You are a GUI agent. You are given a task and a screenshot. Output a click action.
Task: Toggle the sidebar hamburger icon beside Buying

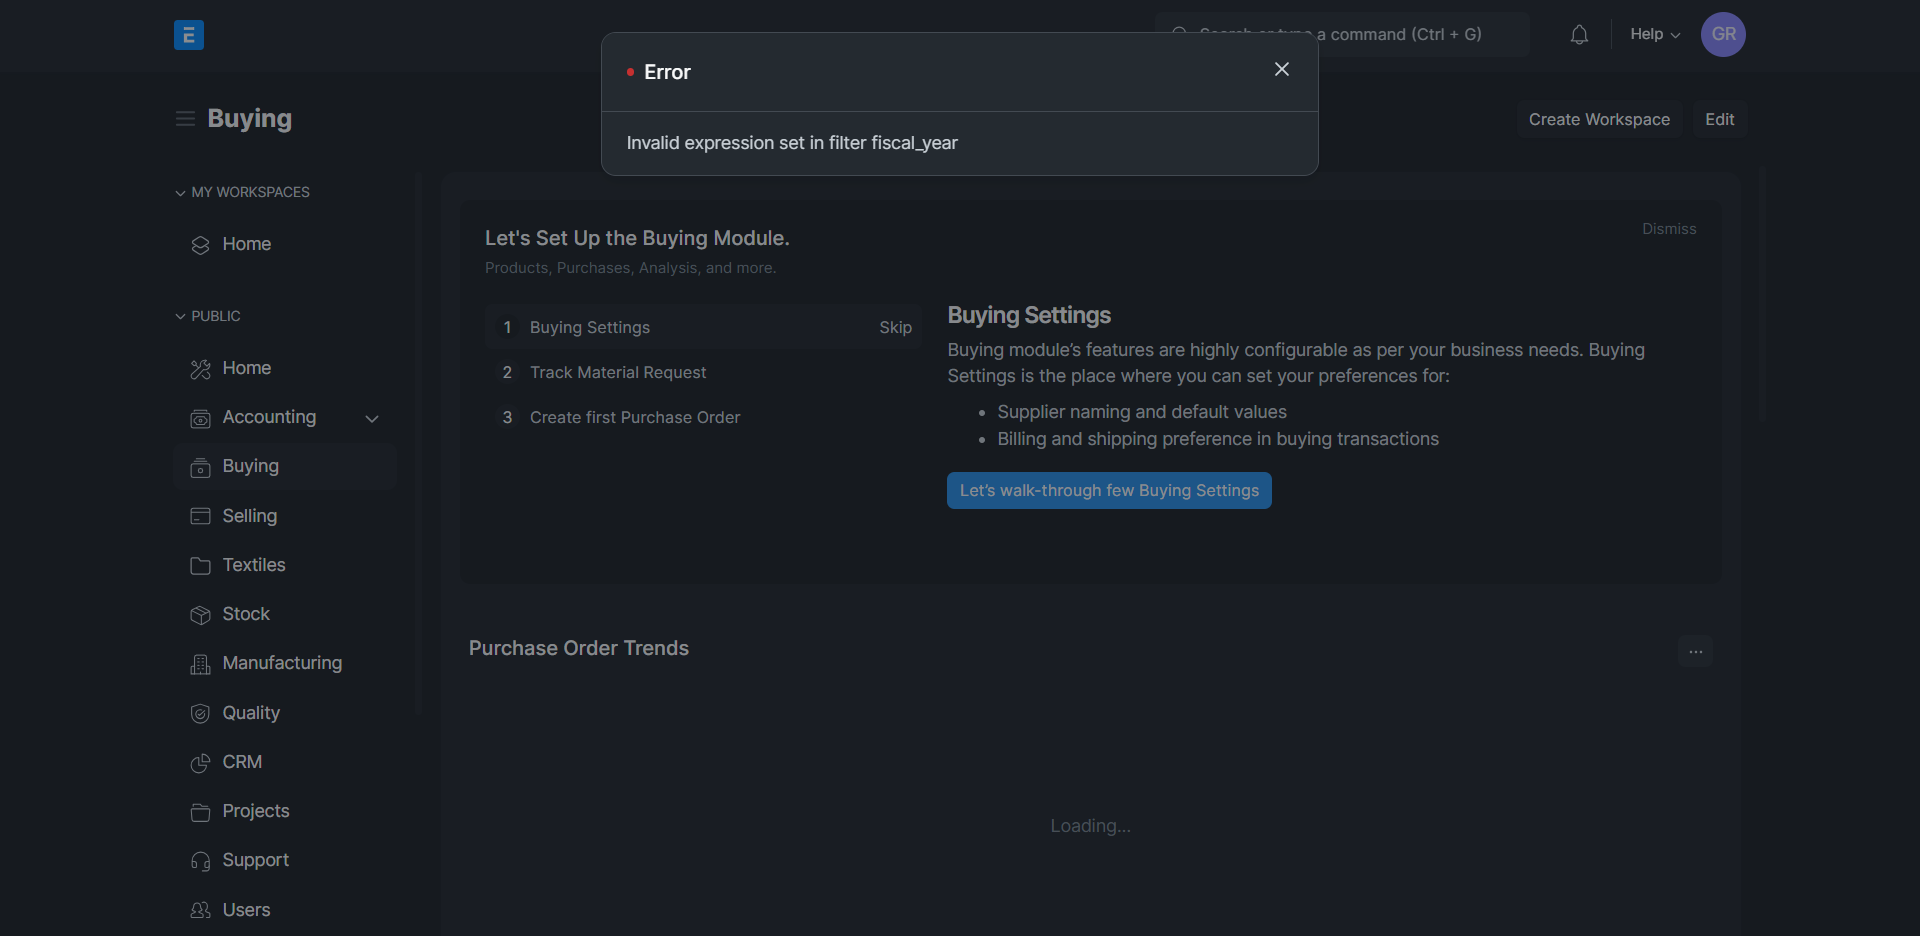point(185,119)
